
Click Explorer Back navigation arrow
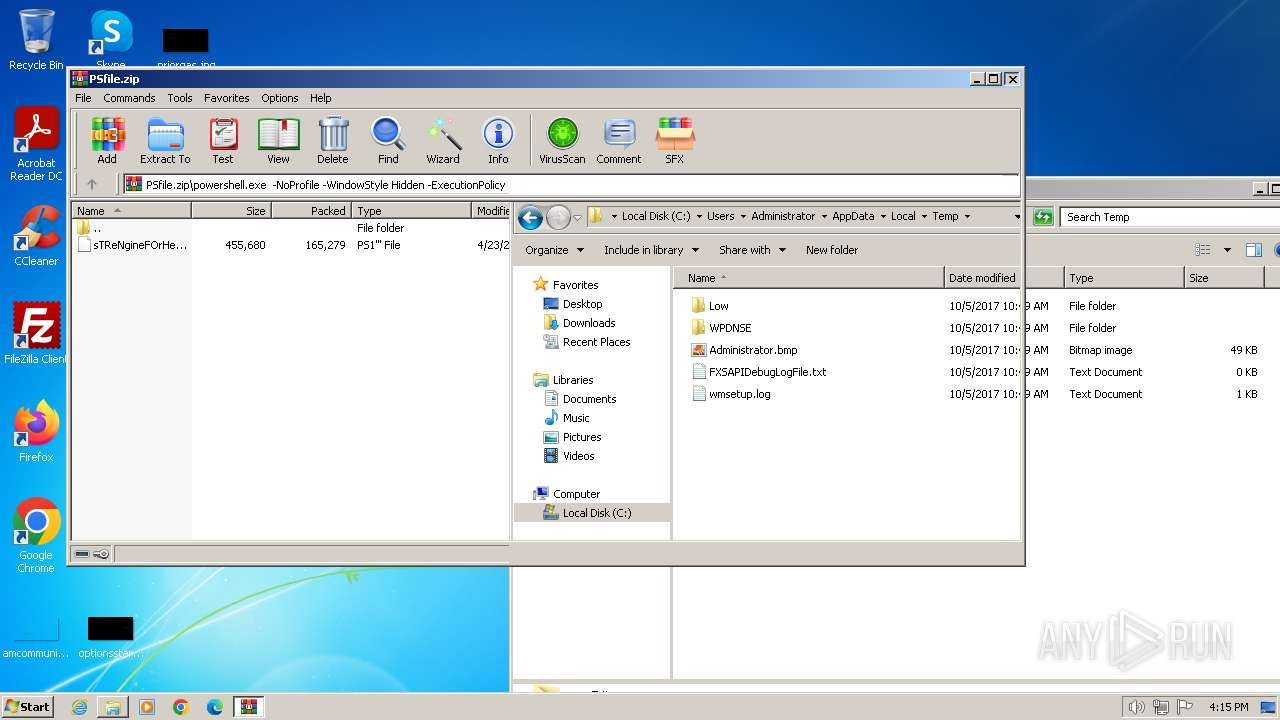point(530,217)
